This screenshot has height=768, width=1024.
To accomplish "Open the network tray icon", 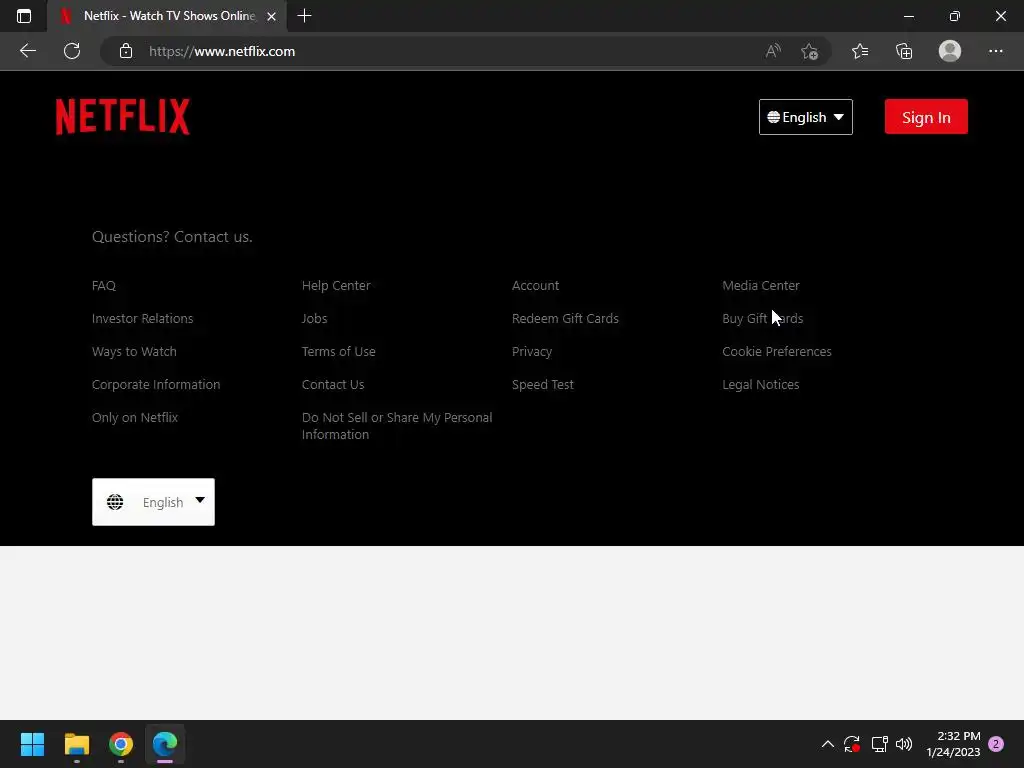I will coord(880,744).
